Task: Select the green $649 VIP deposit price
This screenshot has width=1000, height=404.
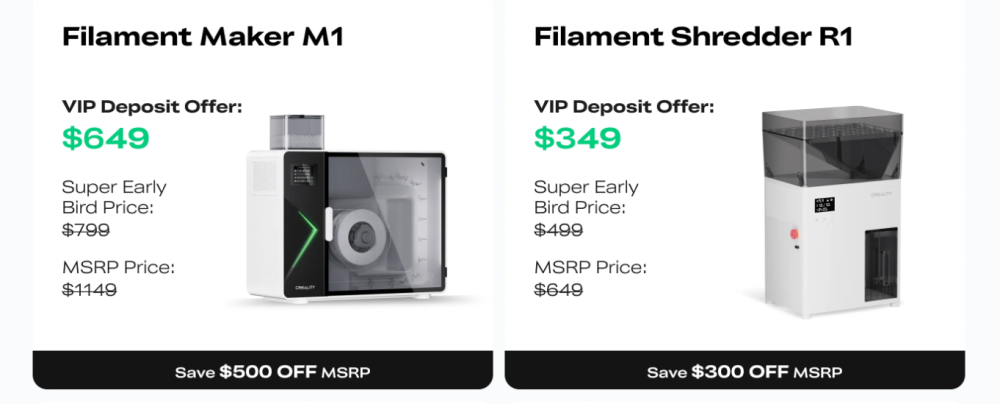Action: coord(105,138)
